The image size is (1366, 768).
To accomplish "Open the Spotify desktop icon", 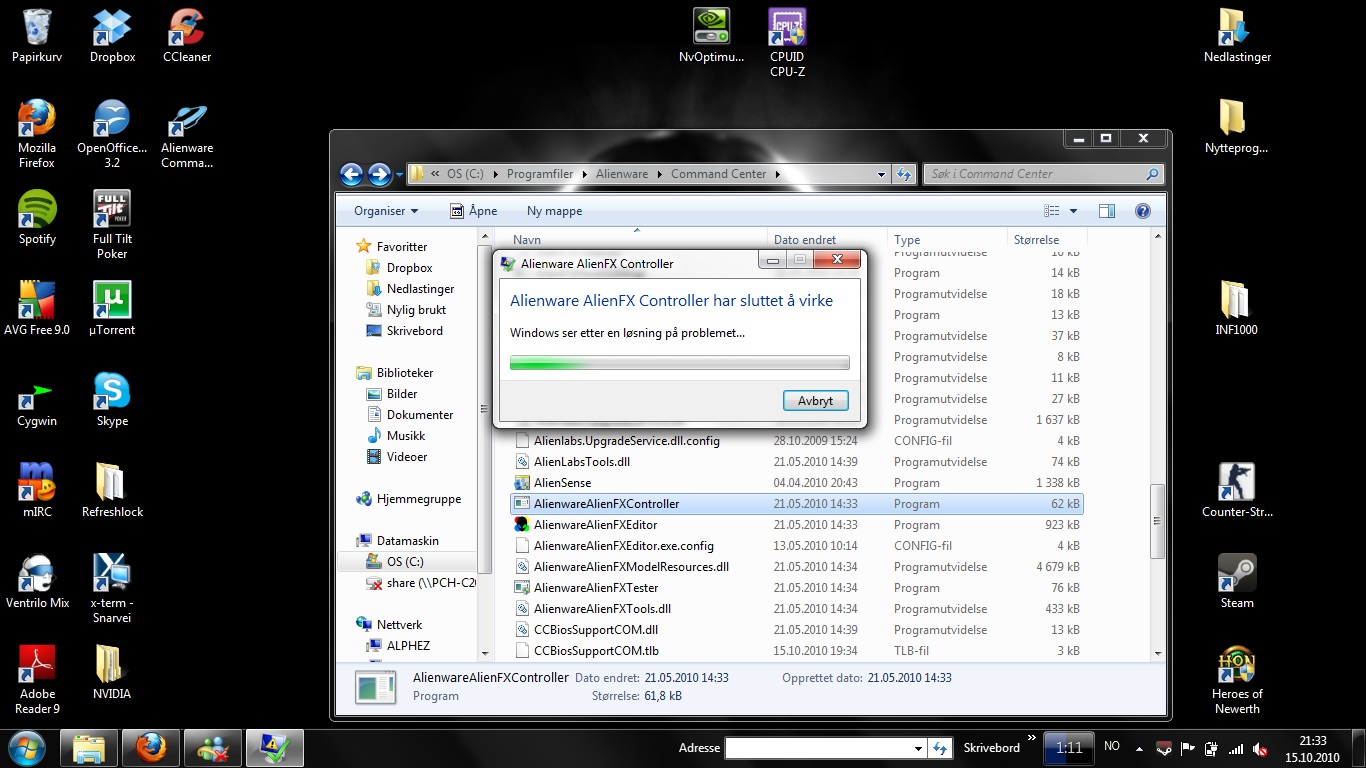I will point(37,217).
